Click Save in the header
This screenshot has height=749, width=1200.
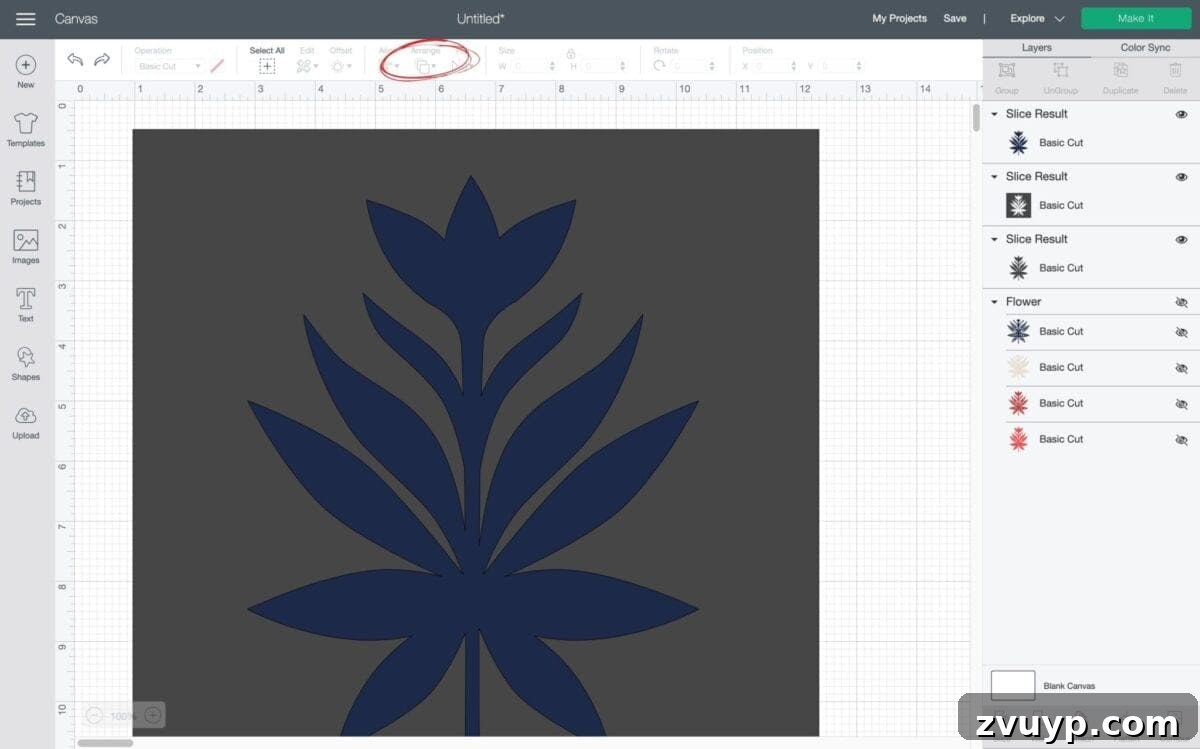955,19
